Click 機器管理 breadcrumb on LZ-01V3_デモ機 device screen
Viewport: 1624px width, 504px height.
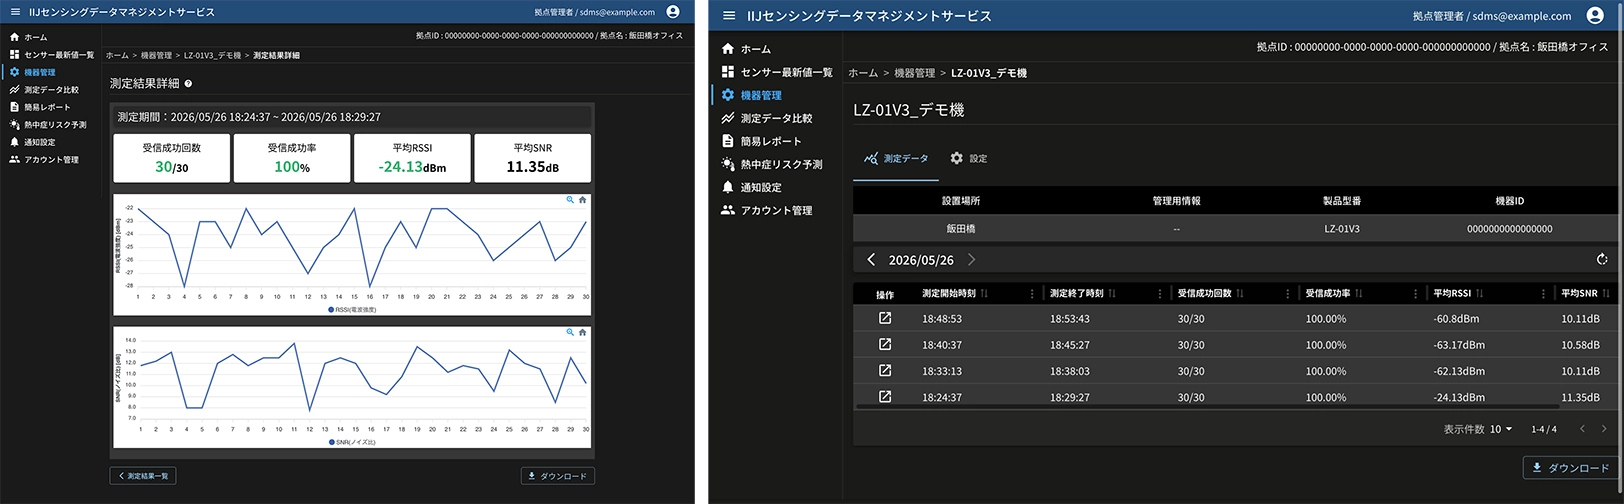914,73
